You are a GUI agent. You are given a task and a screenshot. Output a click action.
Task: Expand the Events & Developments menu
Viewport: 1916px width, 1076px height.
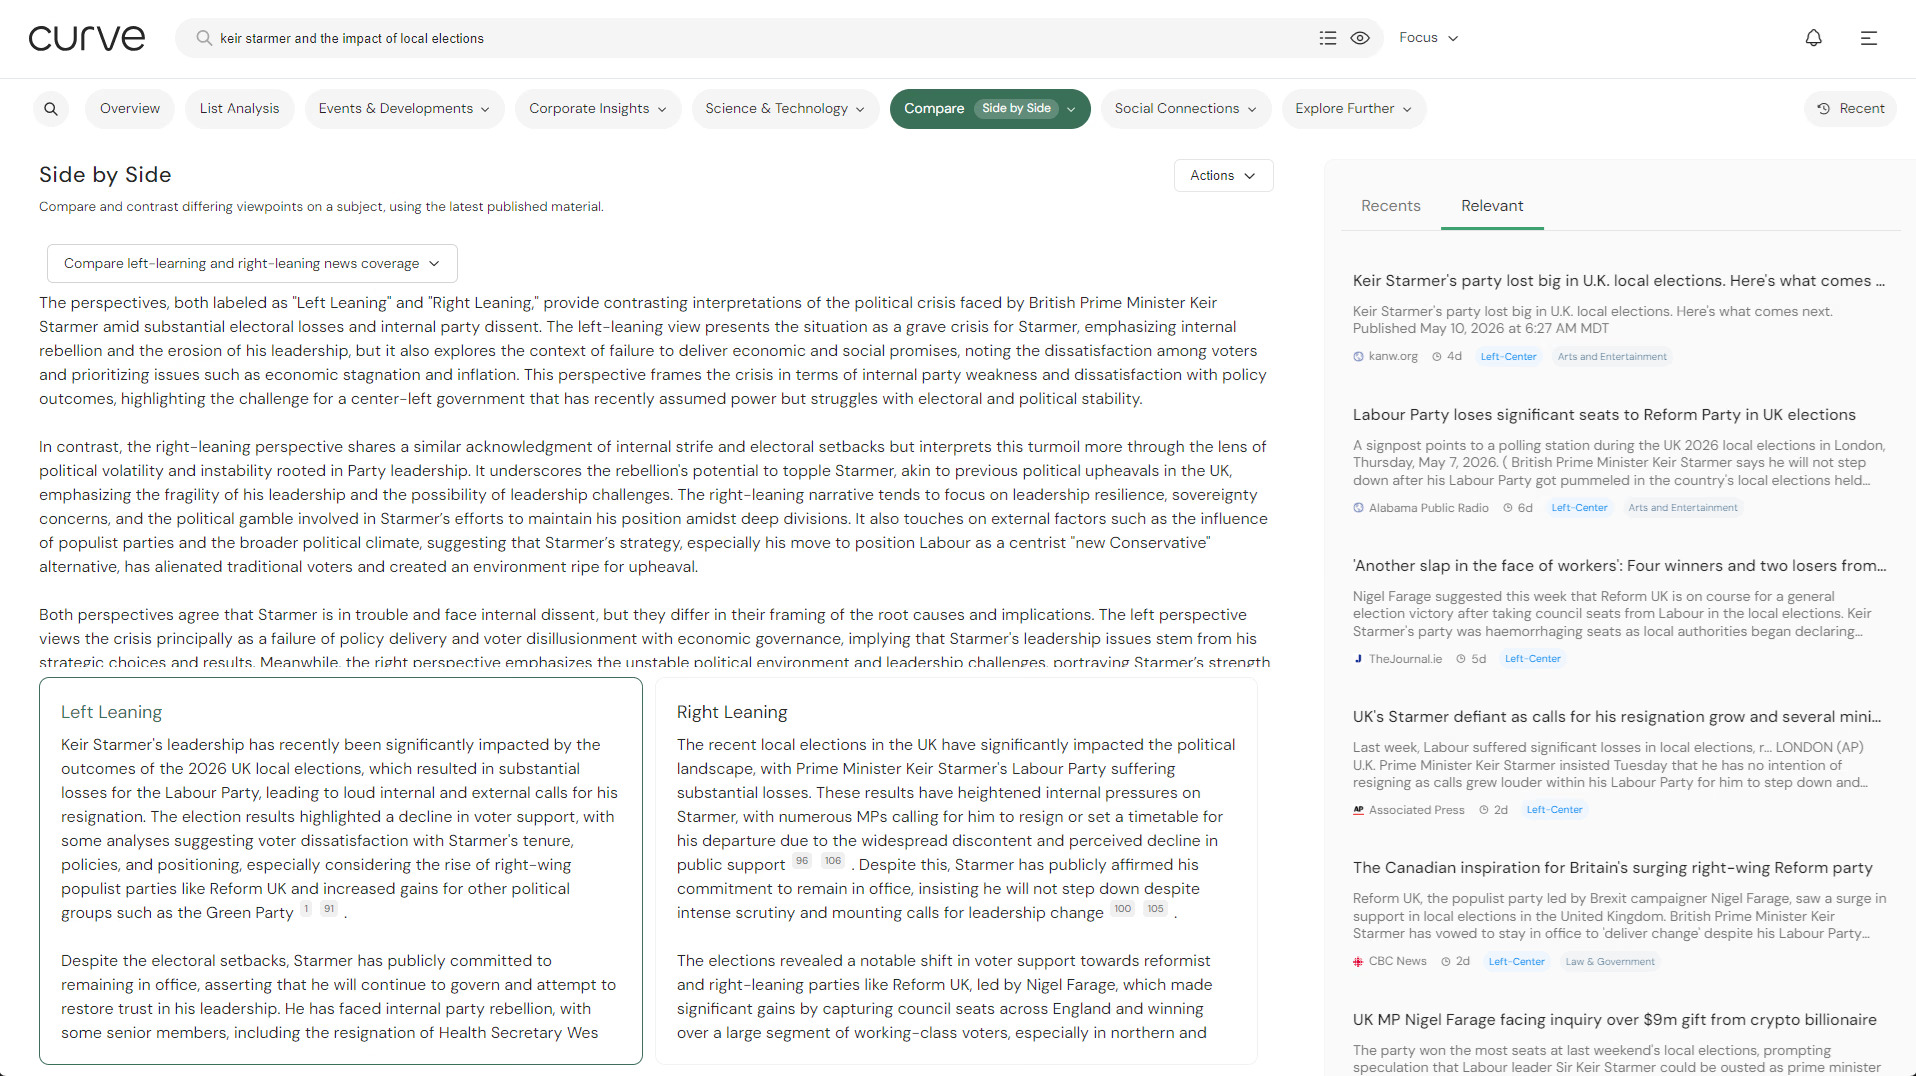(404, 109)
